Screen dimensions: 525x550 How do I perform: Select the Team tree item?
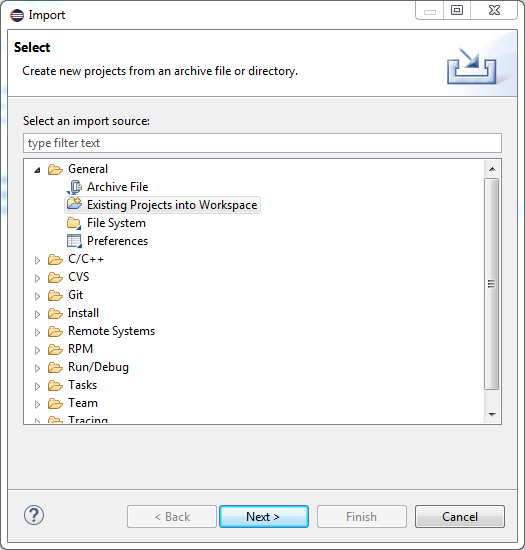pyautogui.click(x=83, y=403)
